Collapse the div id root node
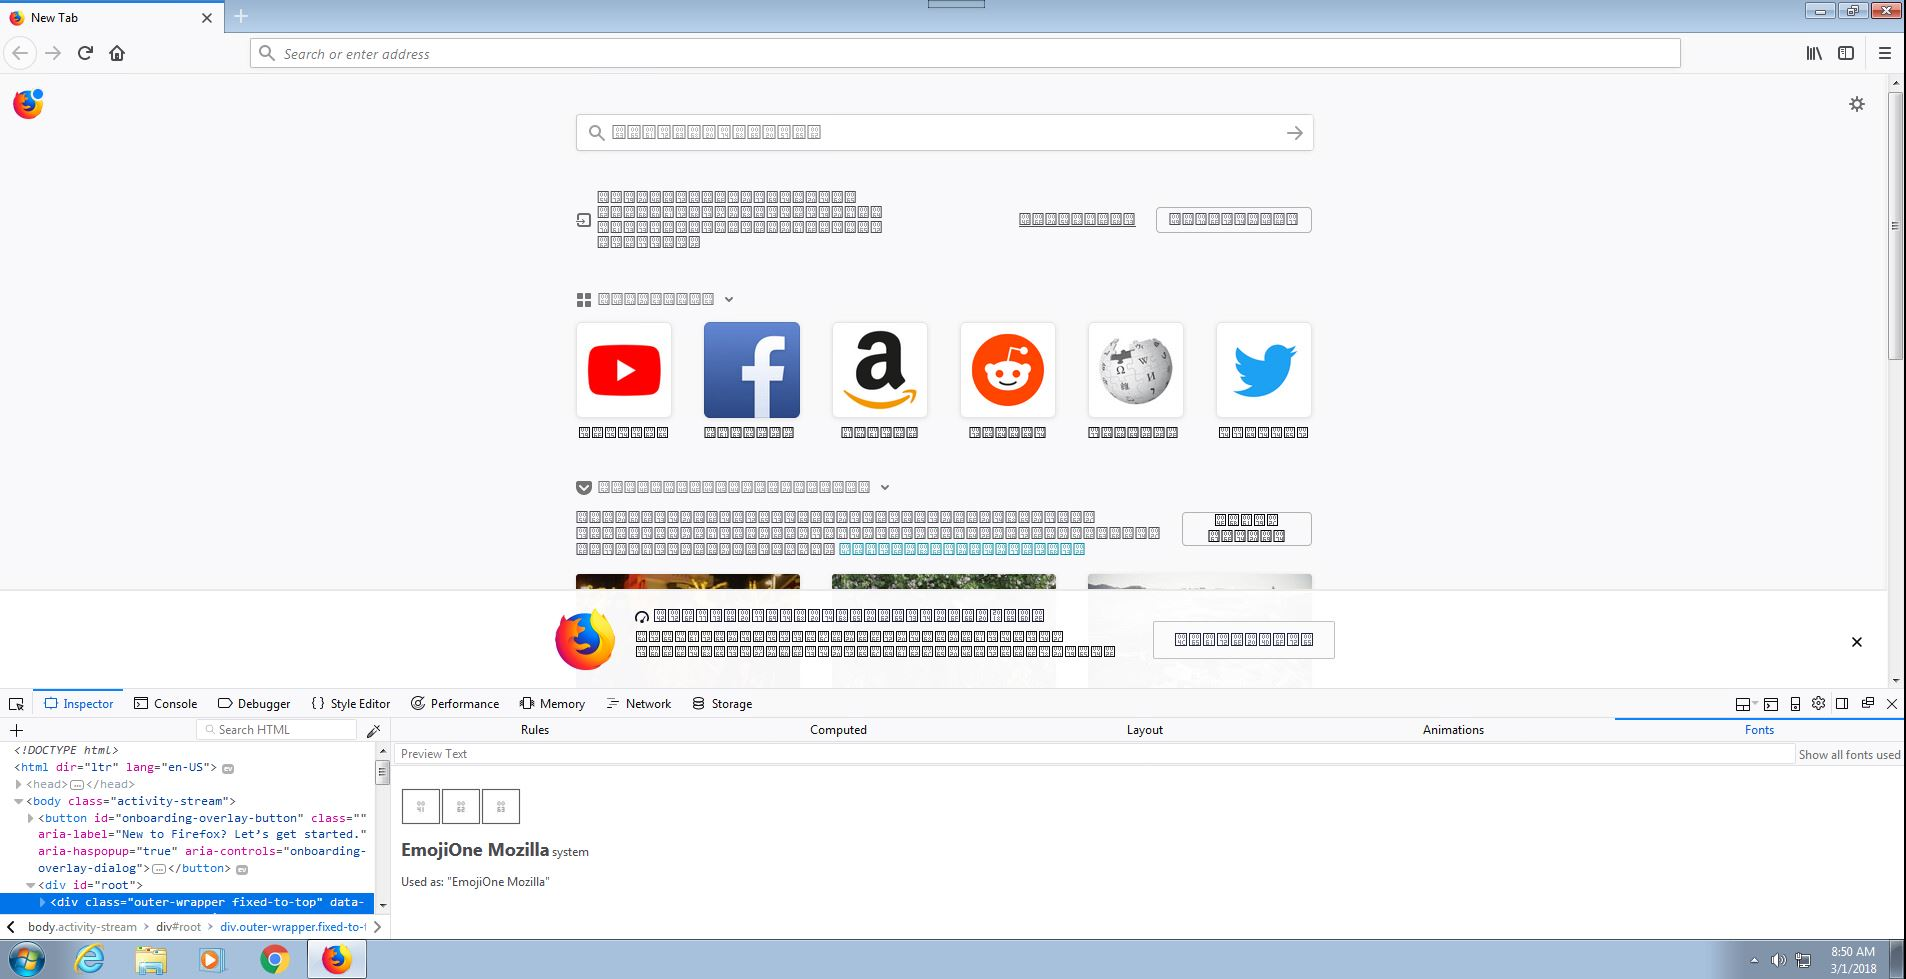 pos(31,885)
